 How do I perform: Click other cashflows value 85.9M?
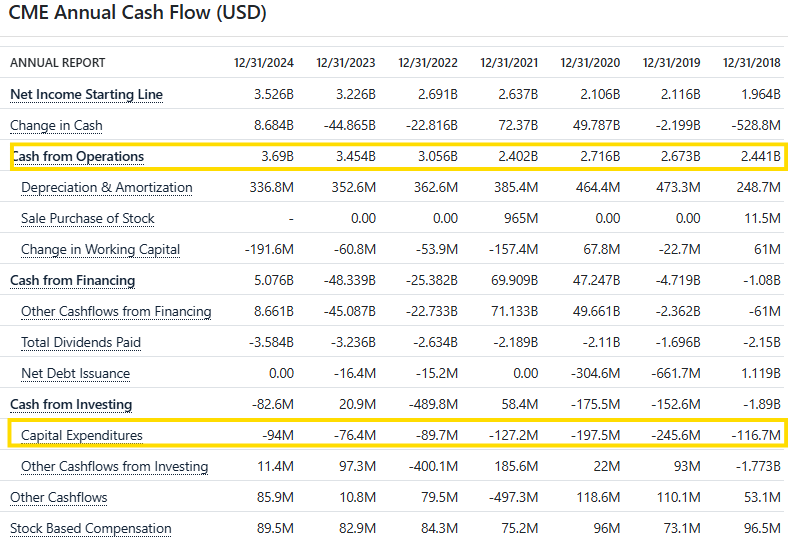(x=275, y=498)
